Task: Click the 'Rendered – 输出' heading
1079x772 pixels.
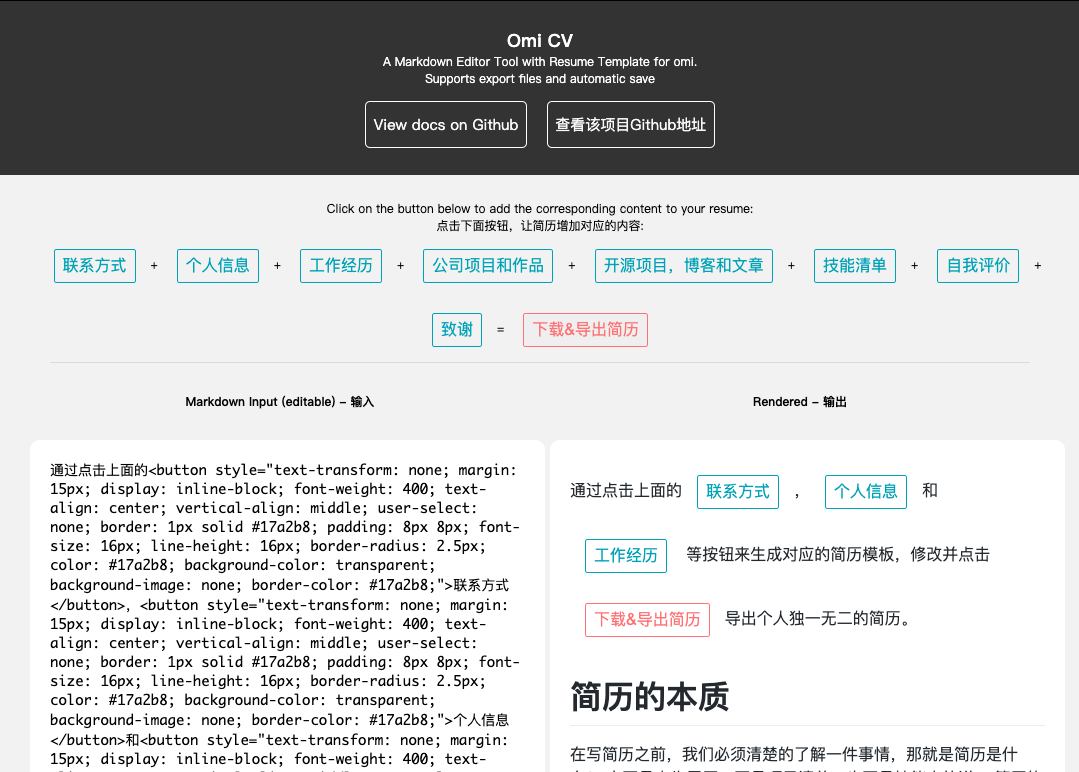Action: (800, 402)
